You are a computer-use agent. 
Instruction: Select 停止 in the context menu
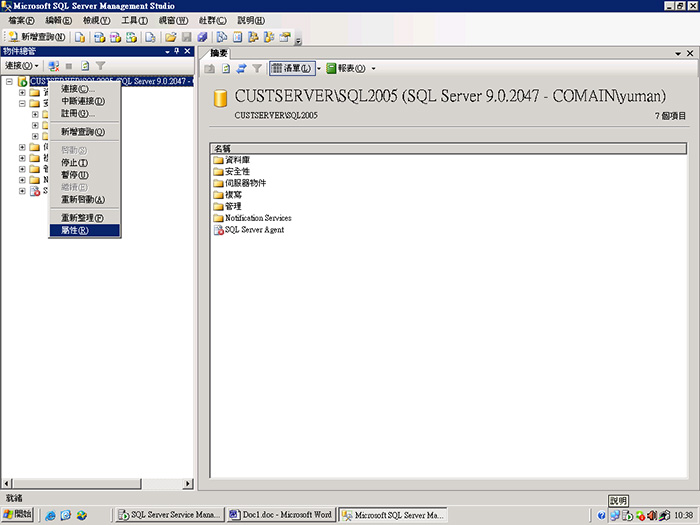coord(84,162)
